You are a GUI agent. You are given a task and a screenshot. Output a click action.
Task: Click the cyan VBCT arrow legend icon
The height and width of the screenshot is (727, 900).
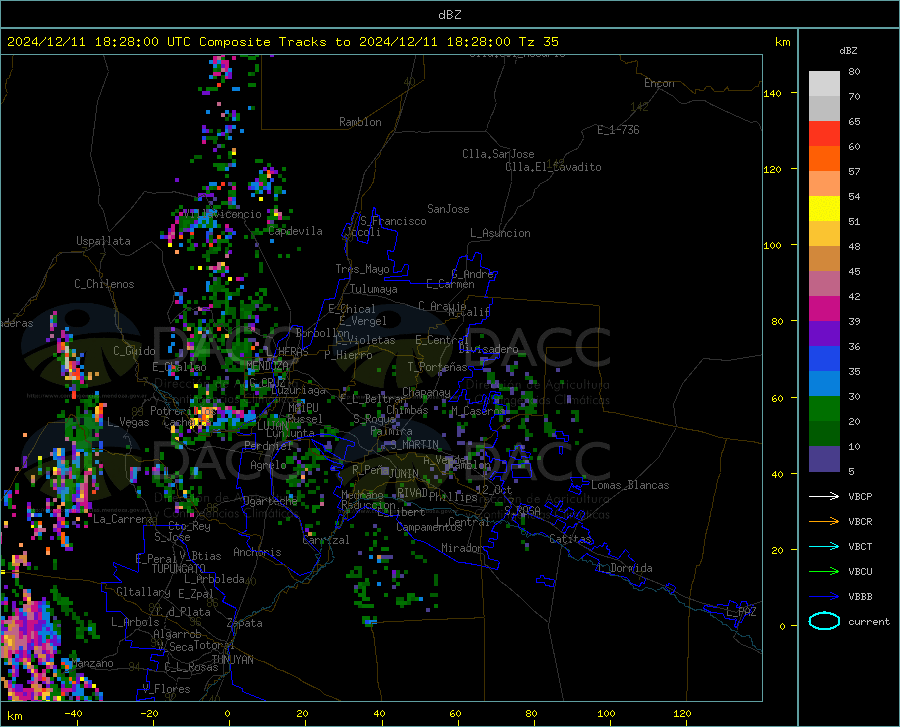tap(824, 546)
